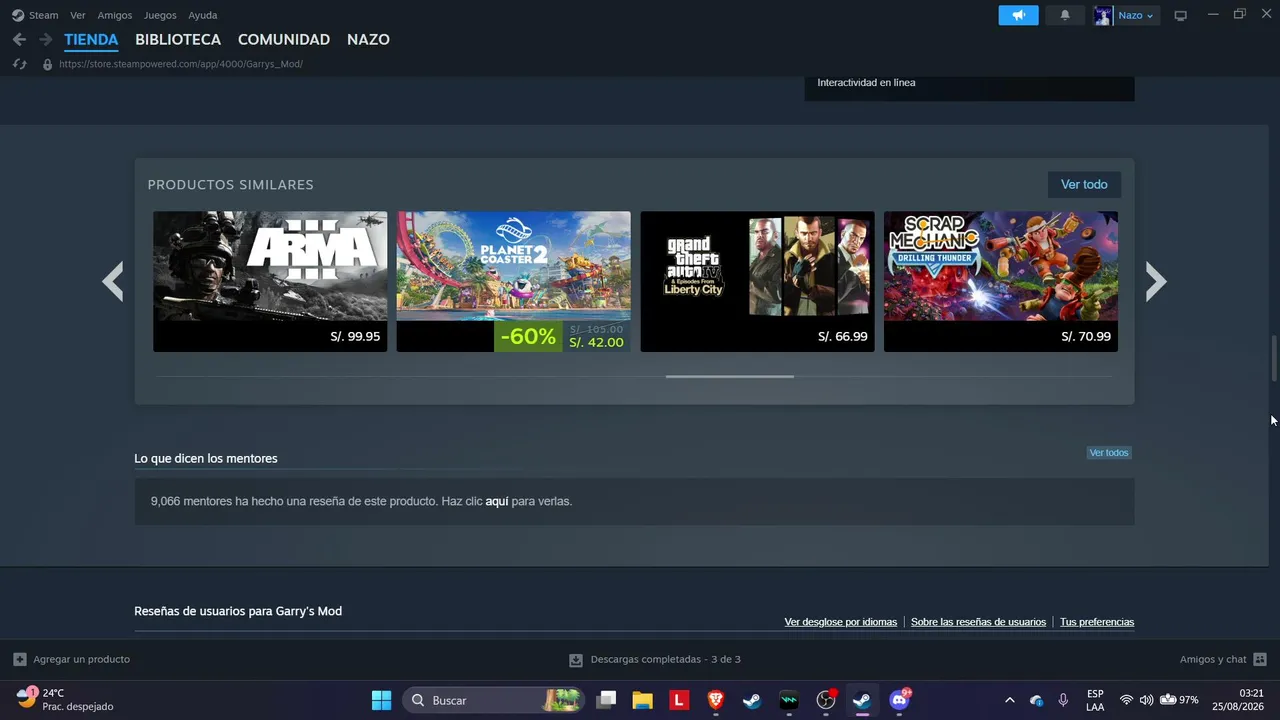Screen dimensions: 1280x720
Task: Click the Agregar un producto plus icon
Action: [x=20, y=659]
